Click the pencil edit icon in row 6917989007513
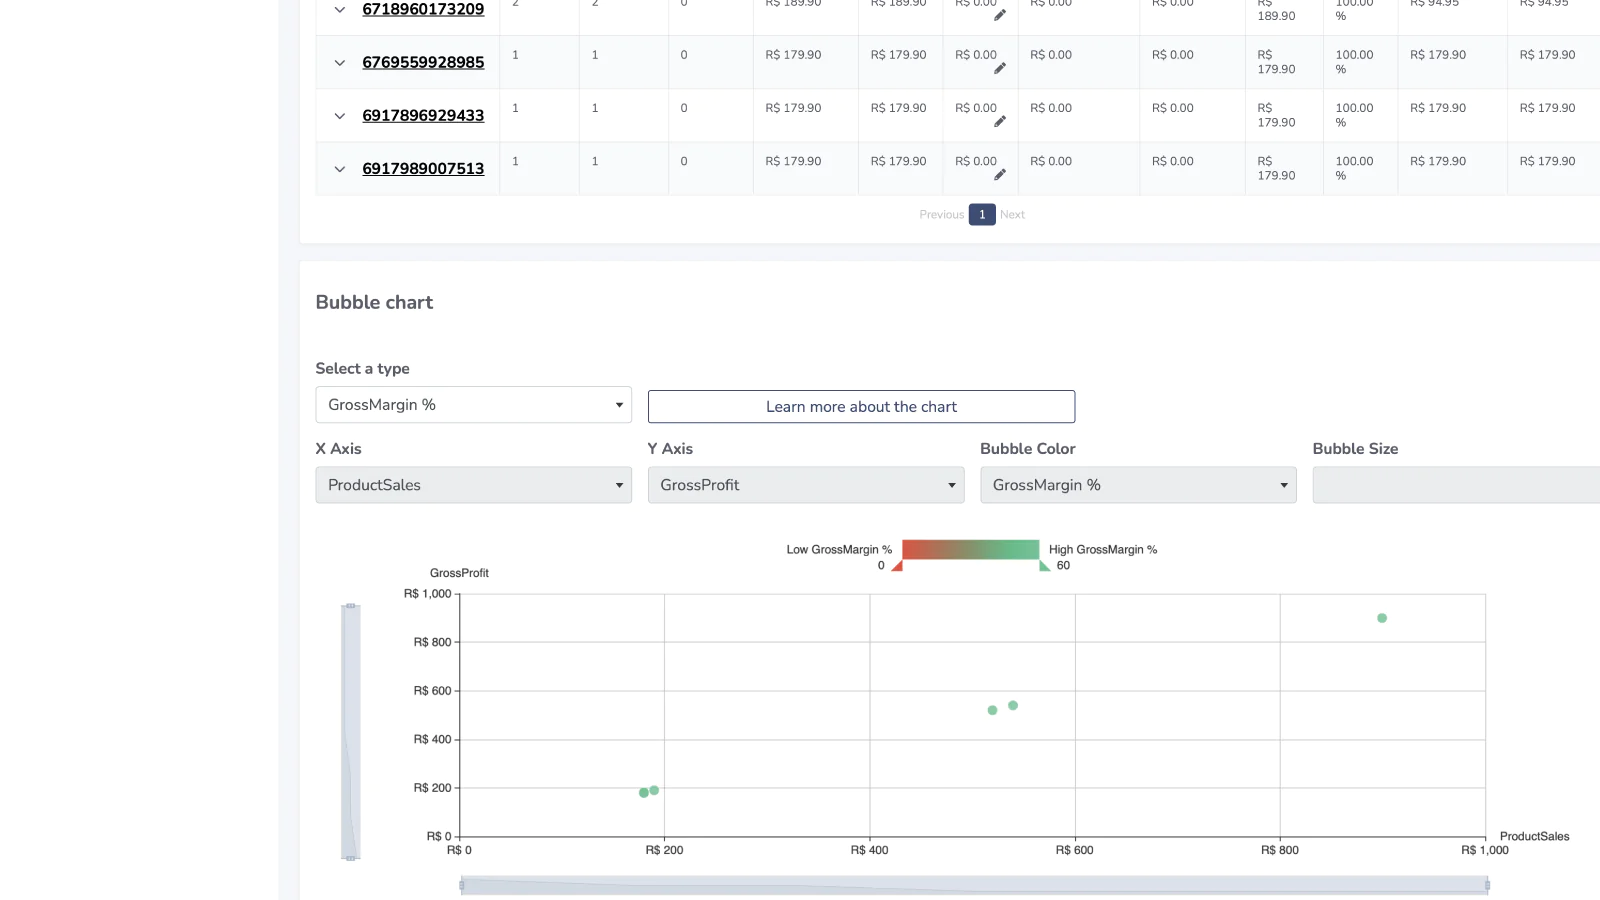Viewport: 1600px width, 900px height. point(999,175)
